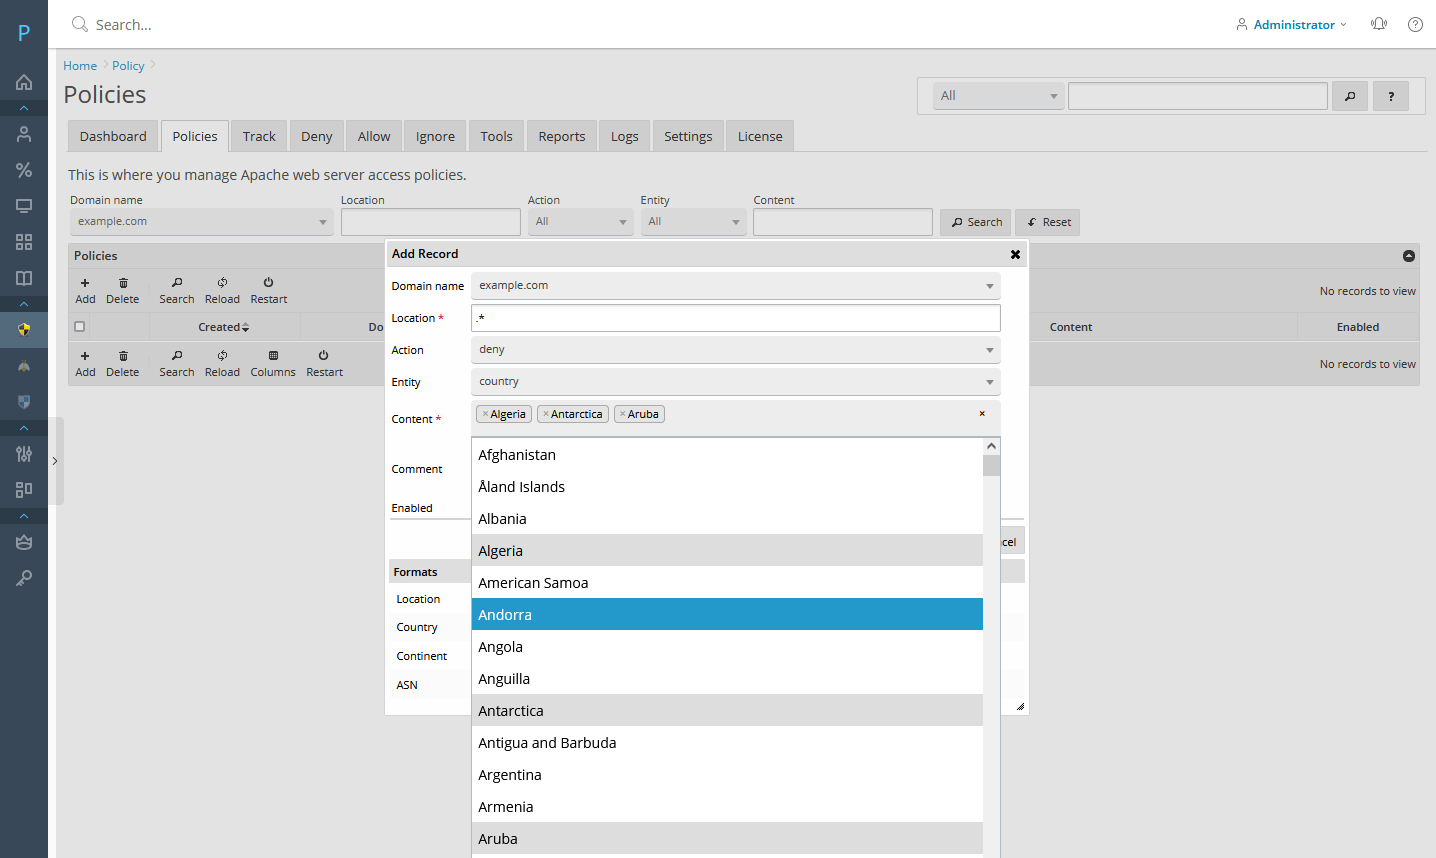The image size is (1436, 858).
Task: Click Search in the lower policies toolbar
Action: (177, 363)
